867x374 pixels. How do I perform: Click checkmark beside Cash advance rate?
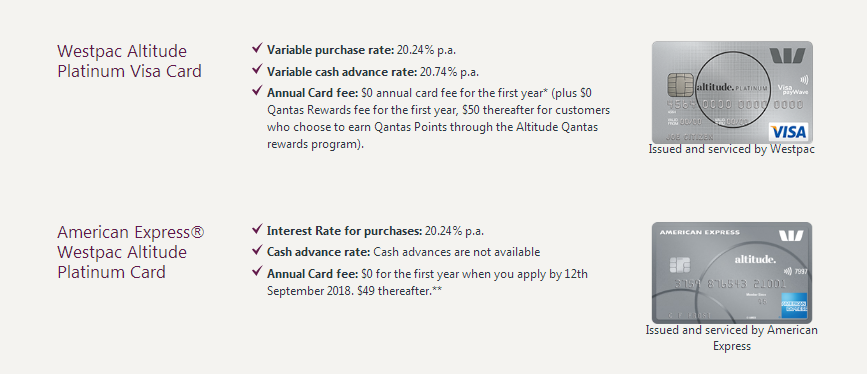[x=257, y=250]
